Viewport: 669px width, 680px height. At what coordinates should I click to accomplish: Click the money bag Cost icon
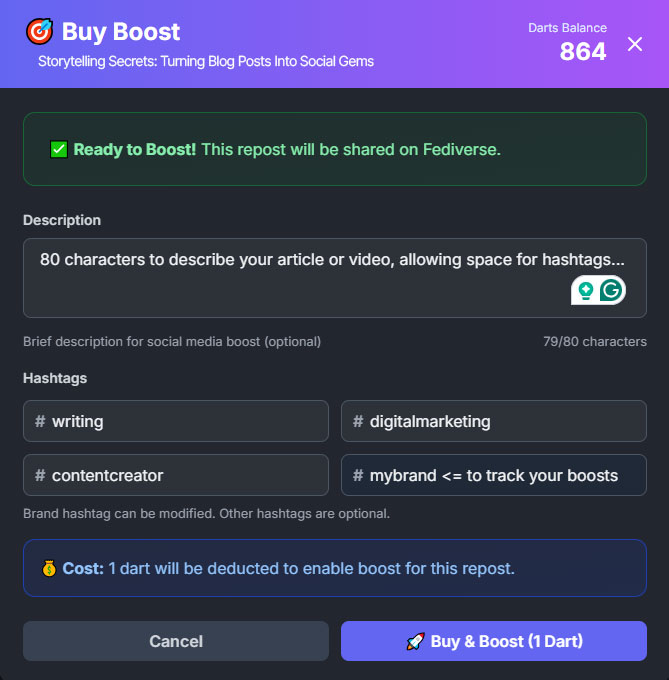coord(49,568)
